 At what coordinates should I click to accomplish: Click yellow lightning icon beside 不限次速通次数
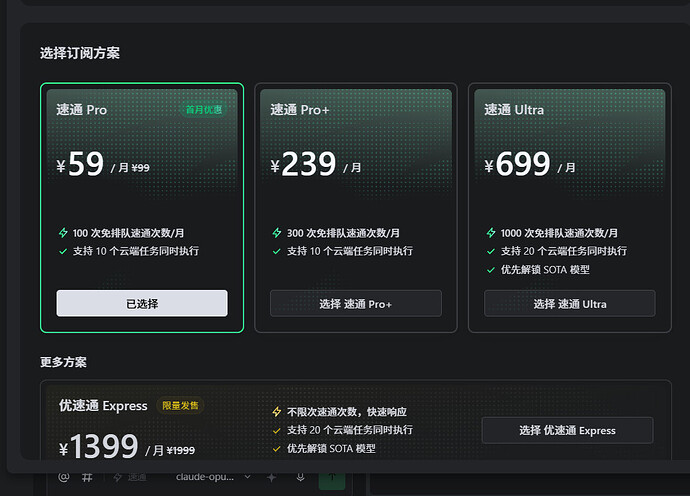[277, 411]
